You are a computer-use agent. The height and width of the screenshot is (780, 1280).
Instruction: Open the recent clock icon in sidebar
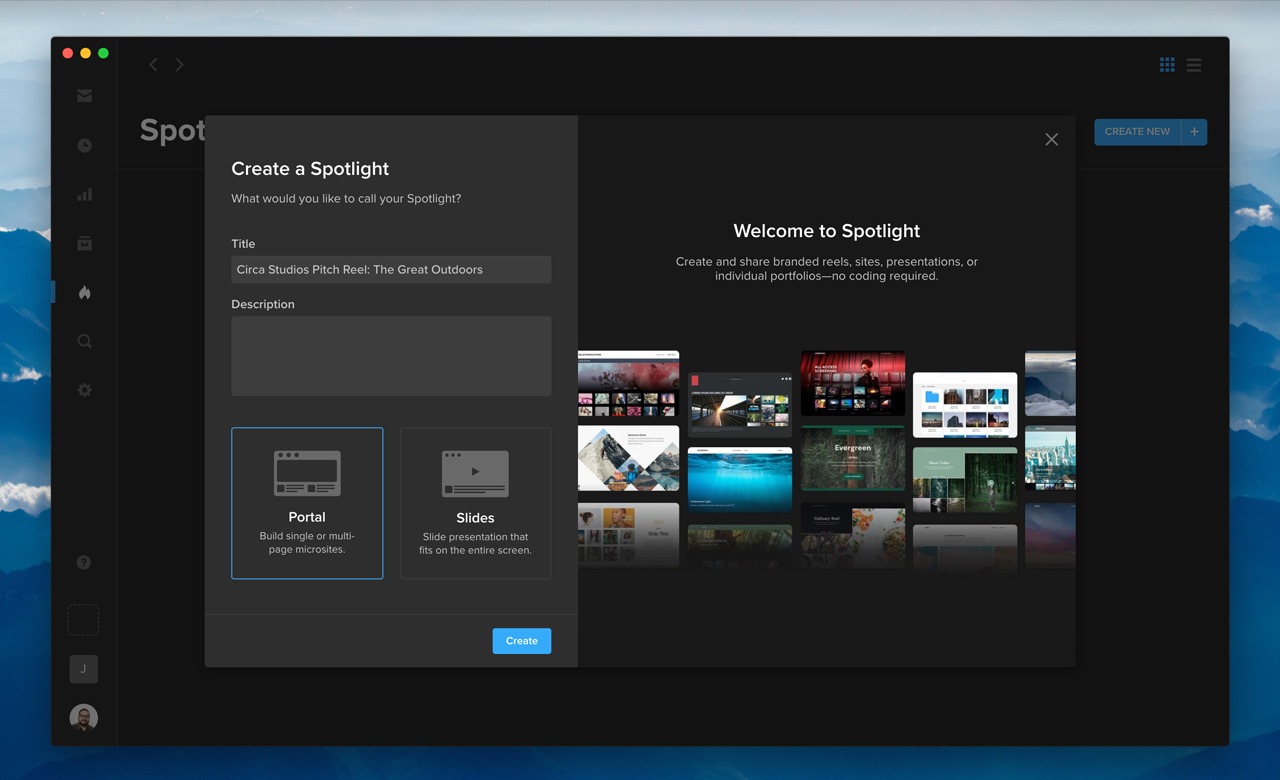point(84,145)
